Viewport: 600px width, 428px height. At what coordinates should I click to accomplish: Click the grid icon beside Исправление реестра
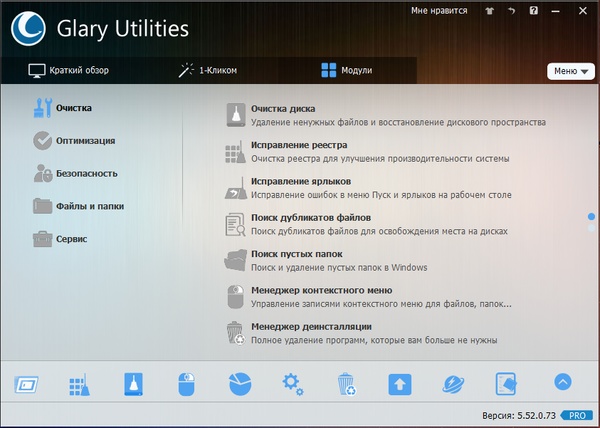click(x=235, y=152)
